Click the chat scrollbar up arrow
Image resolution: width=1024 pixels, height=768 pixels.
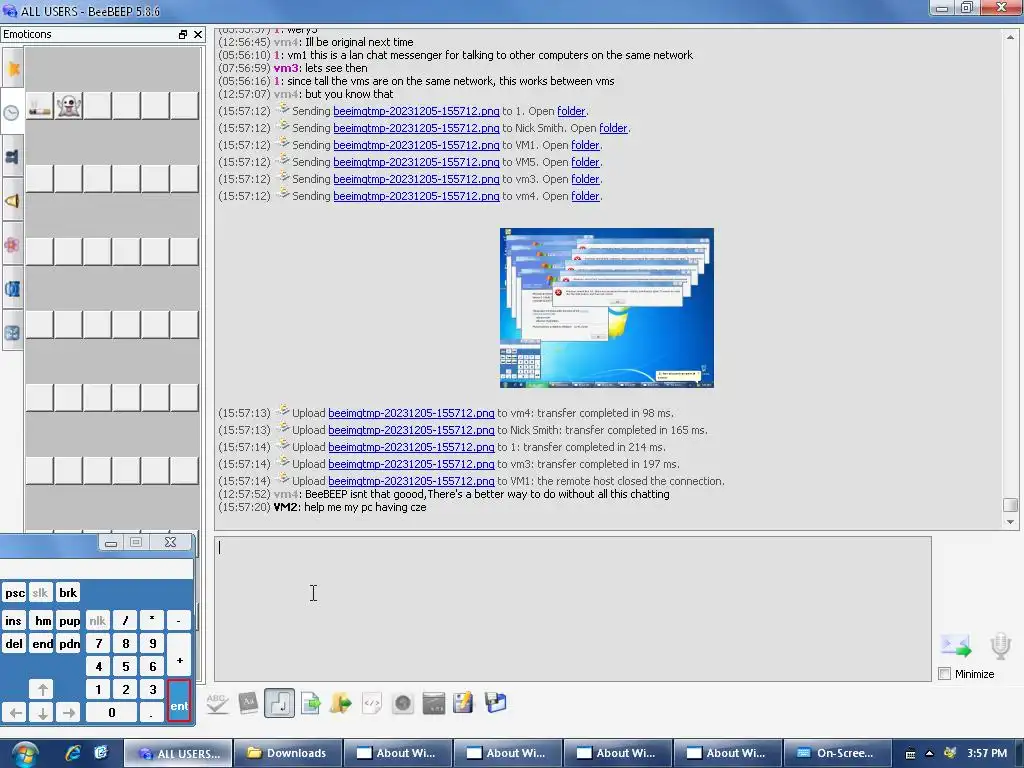click(1010, 37)
